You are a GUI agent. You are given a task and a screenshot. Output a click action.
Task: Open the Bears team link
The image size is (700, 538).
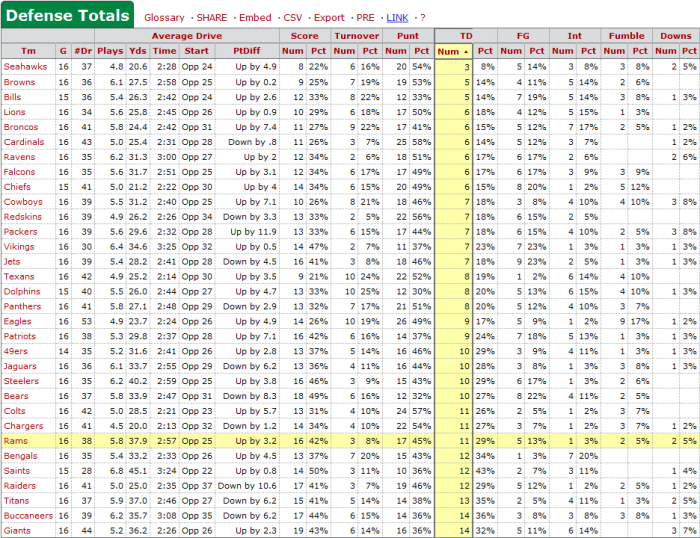click(x=16, y=396)
